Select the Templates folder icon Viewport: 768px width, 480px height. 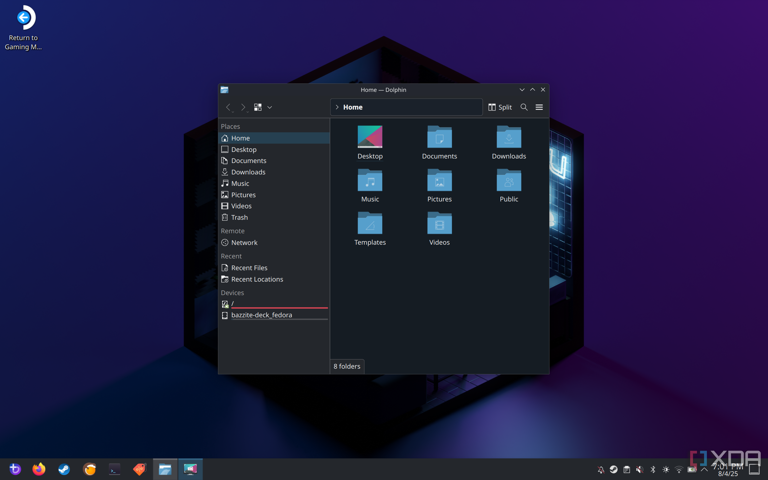click(370, 223)
